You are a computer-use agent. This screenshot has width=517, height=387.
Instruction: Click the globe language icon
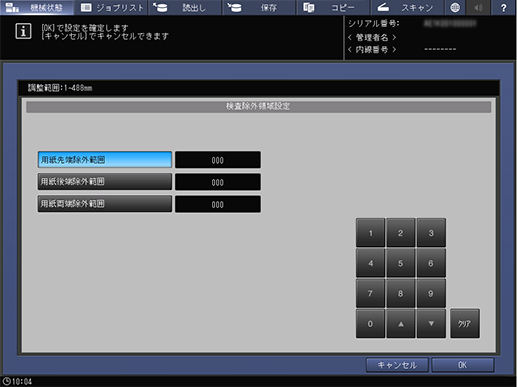point(455,7)
